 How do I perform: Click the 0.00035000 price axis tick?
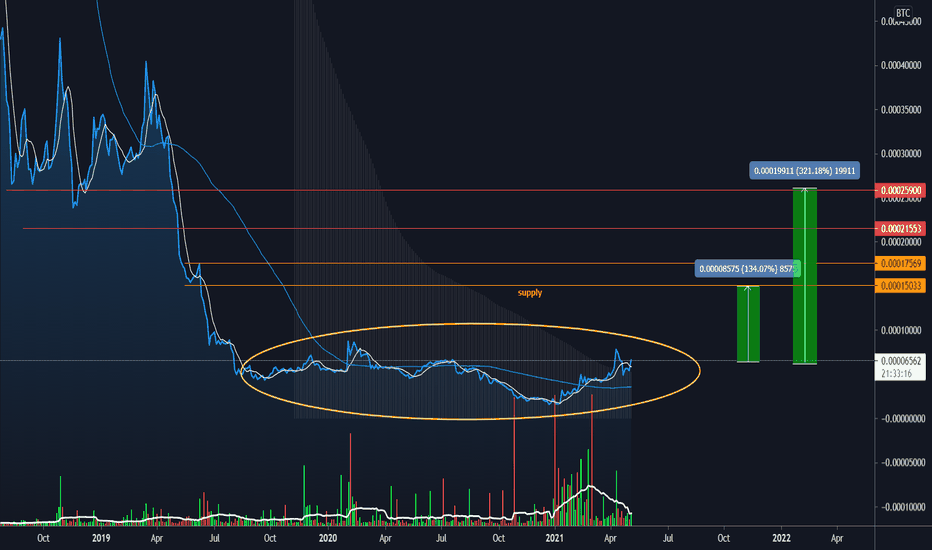click(901, 110)
